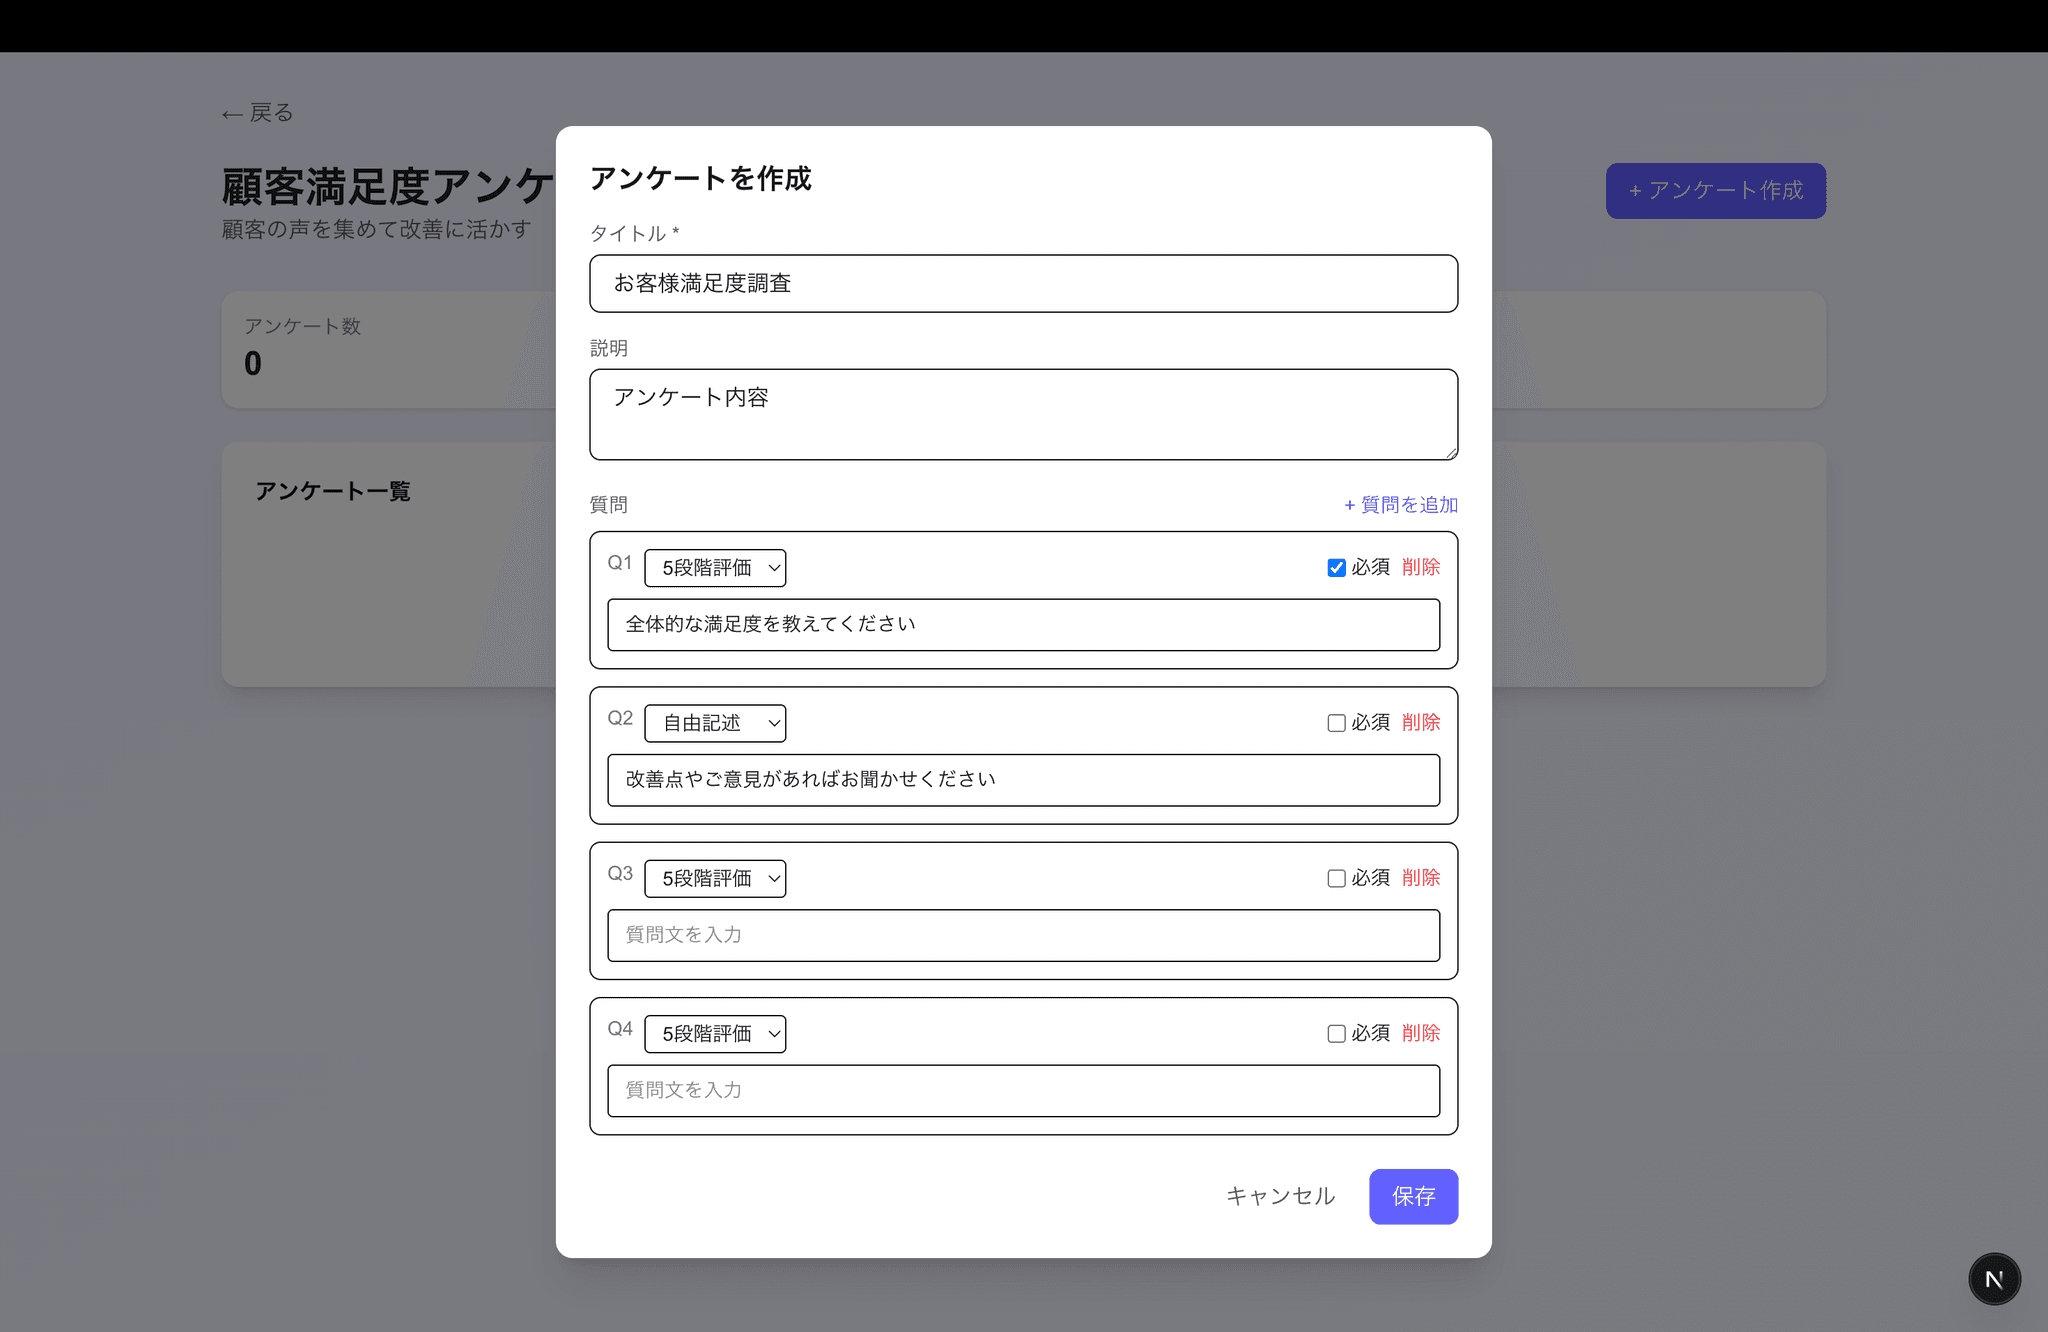
Task: Click the 保存 save button
Action: pyautogui.click(x=1413, y=1196)
